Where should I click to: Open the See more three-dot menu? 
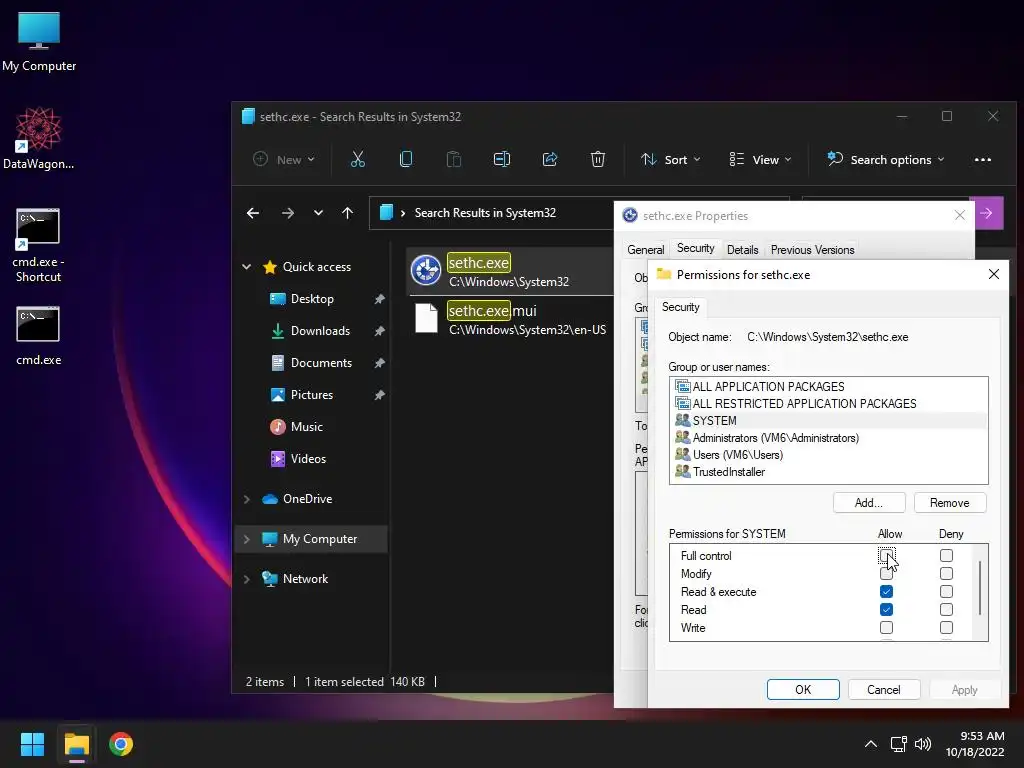coord(983,159)
